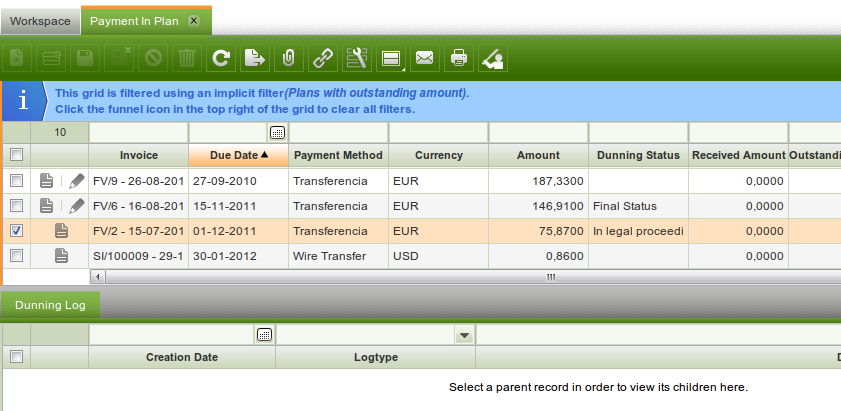841x411 pixels.
Task: Select the invoice cell 'SI/100009 - 29-1'
Action: tap(138, 256)
